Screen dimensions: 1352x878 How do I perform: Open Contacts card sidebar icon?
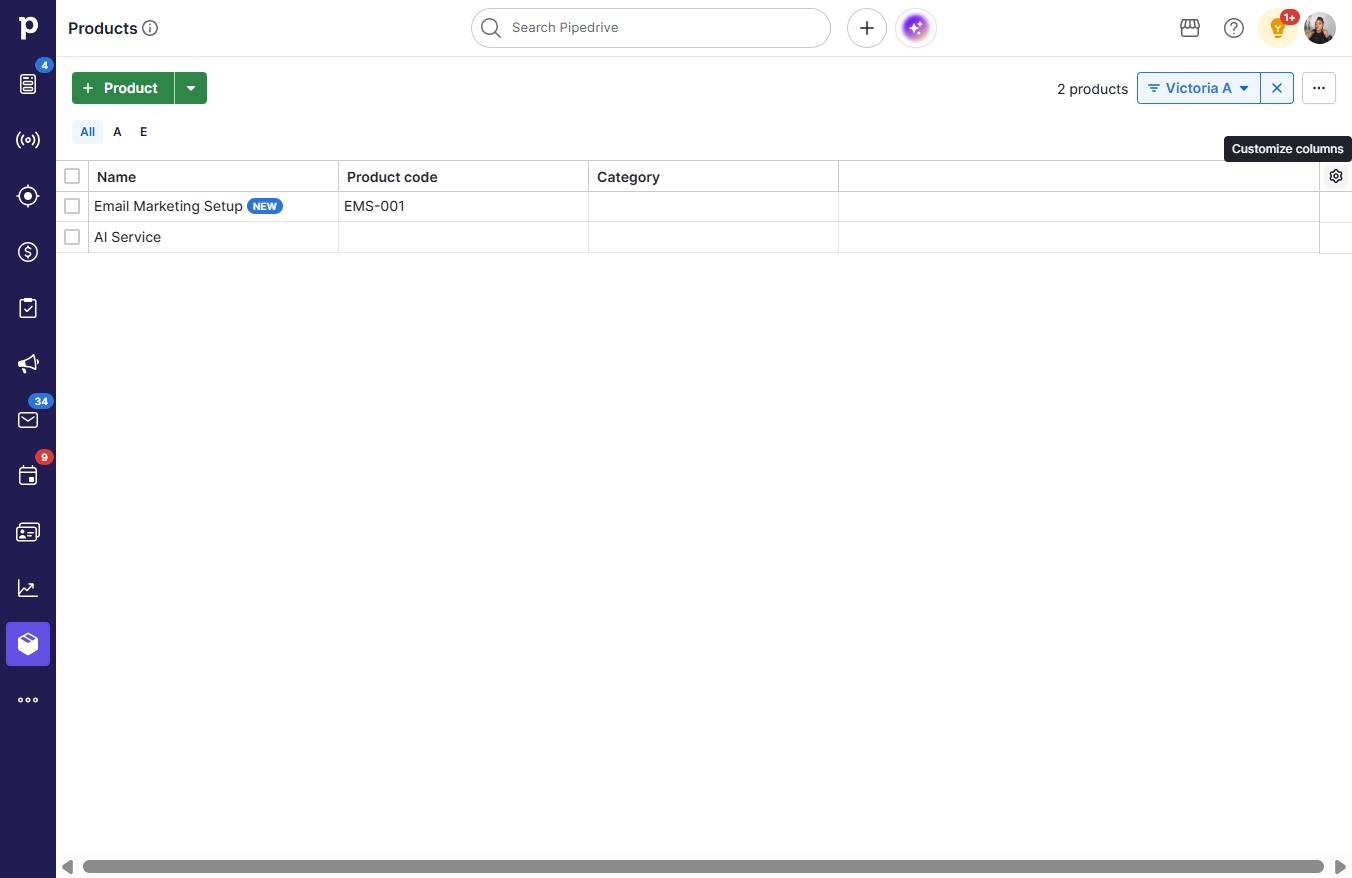28,532
